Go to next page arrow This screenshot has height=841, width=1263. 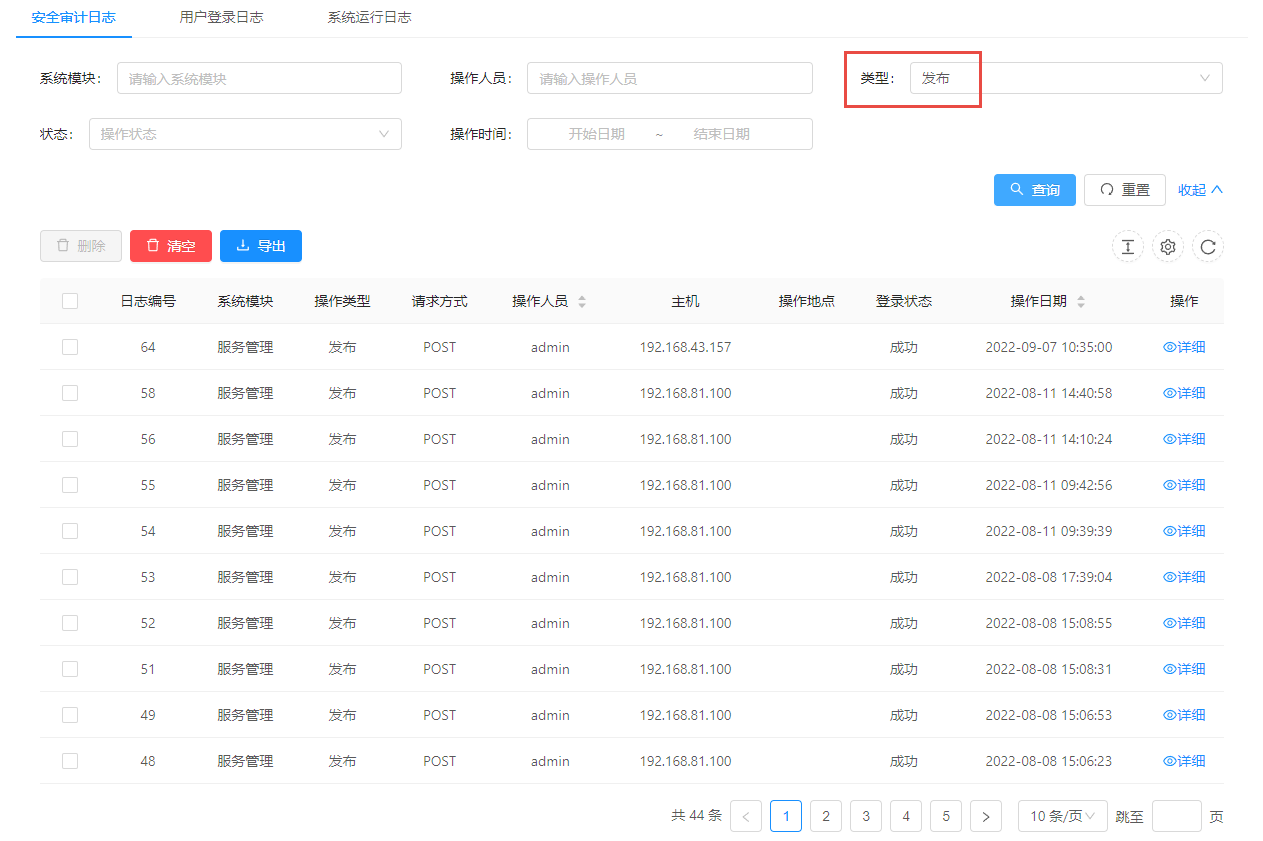(985, 816)
